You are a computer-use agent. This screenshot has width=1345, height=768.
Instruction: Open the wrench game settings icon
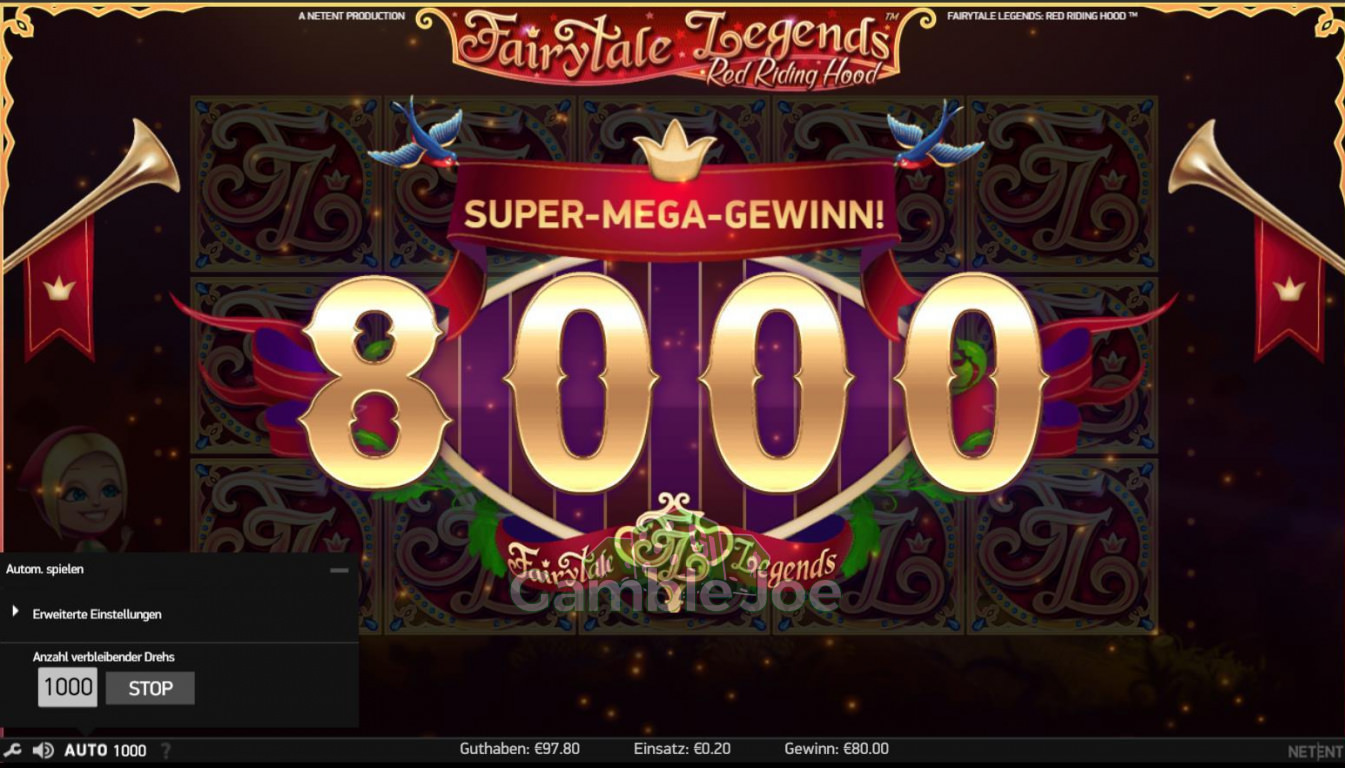(x=13, y=750)
